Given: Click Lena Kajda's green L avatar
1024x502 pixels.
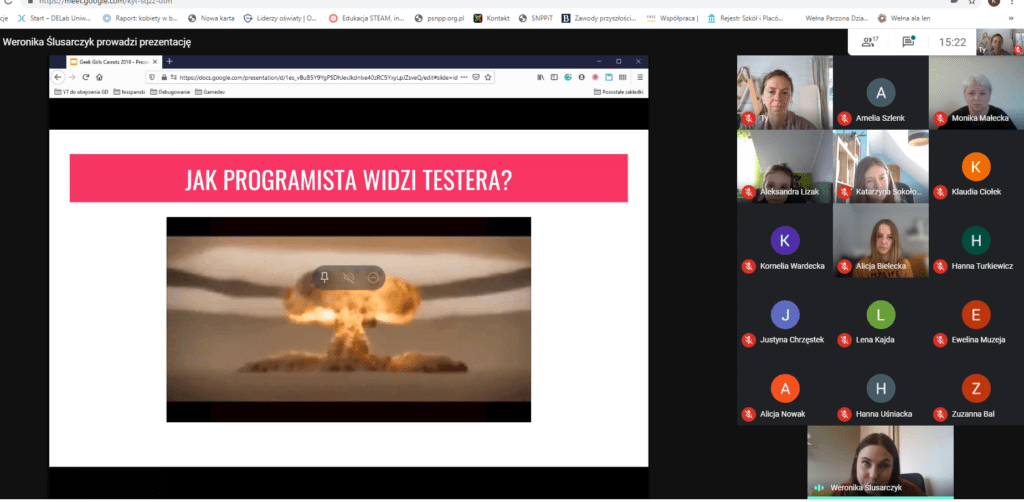Looking at the screenshot, I should (x=880, y=315).
